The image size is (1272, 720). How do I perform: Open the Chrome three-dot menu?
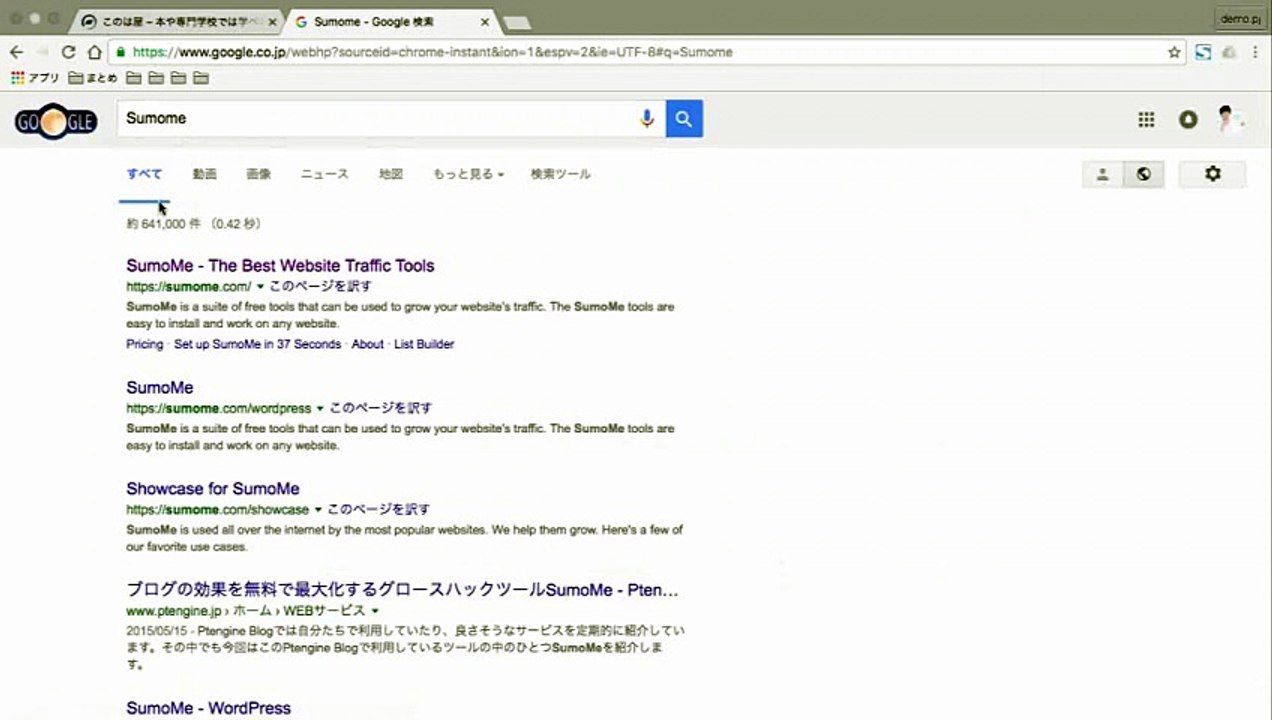click(x=1253, y=52)
